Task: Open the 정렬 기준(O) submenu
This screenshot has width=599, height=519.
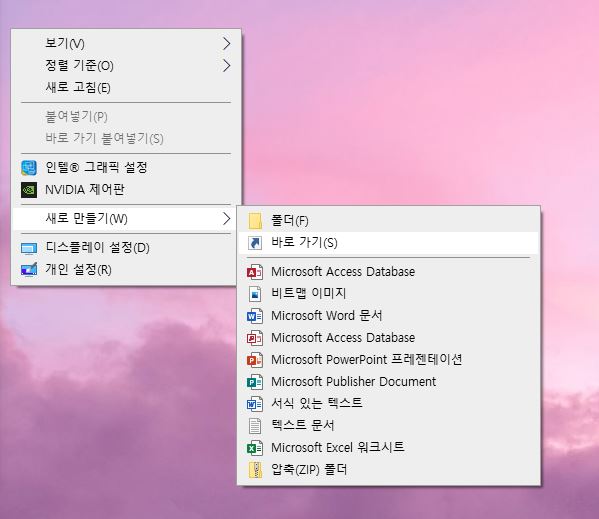Action: (126, 66)
